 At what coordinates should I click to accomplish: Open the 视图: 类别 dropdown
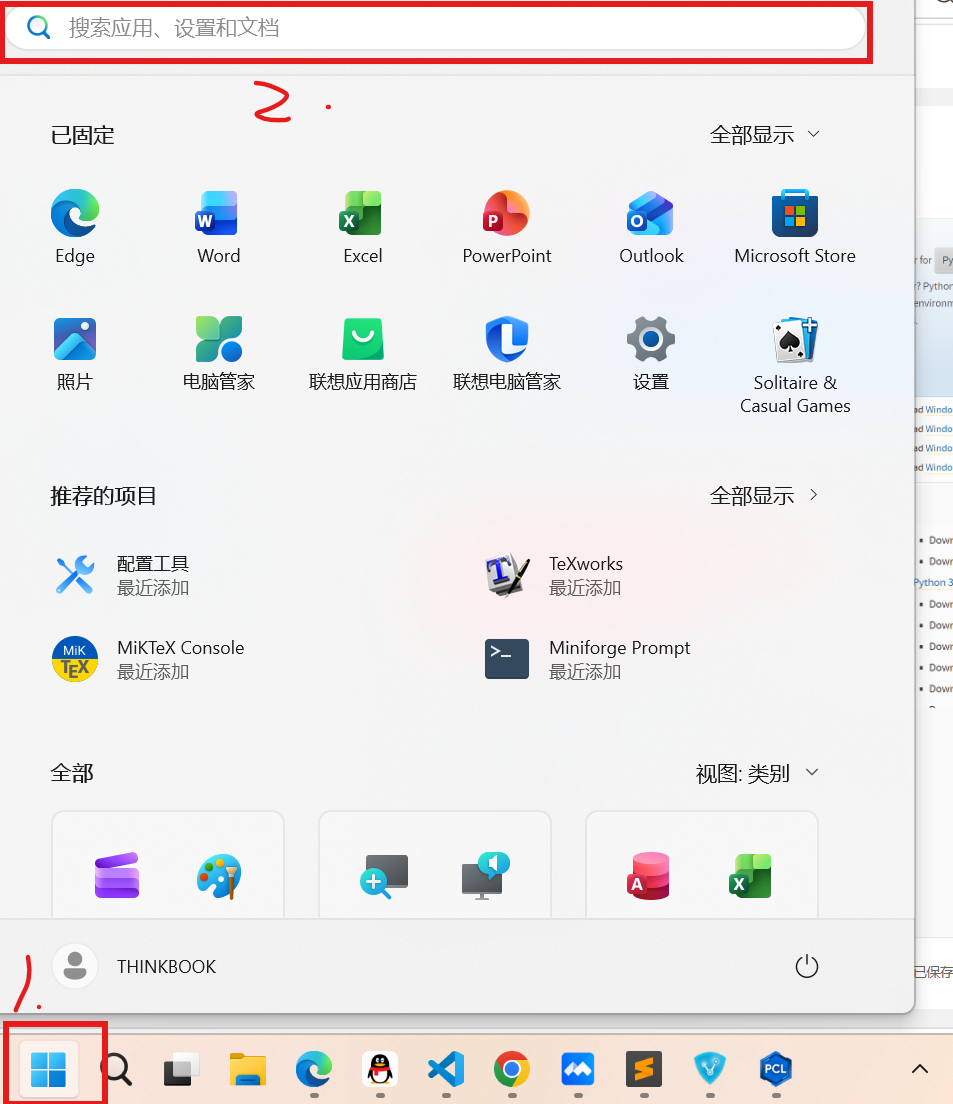pyautogui.click(x=757, y=773)
